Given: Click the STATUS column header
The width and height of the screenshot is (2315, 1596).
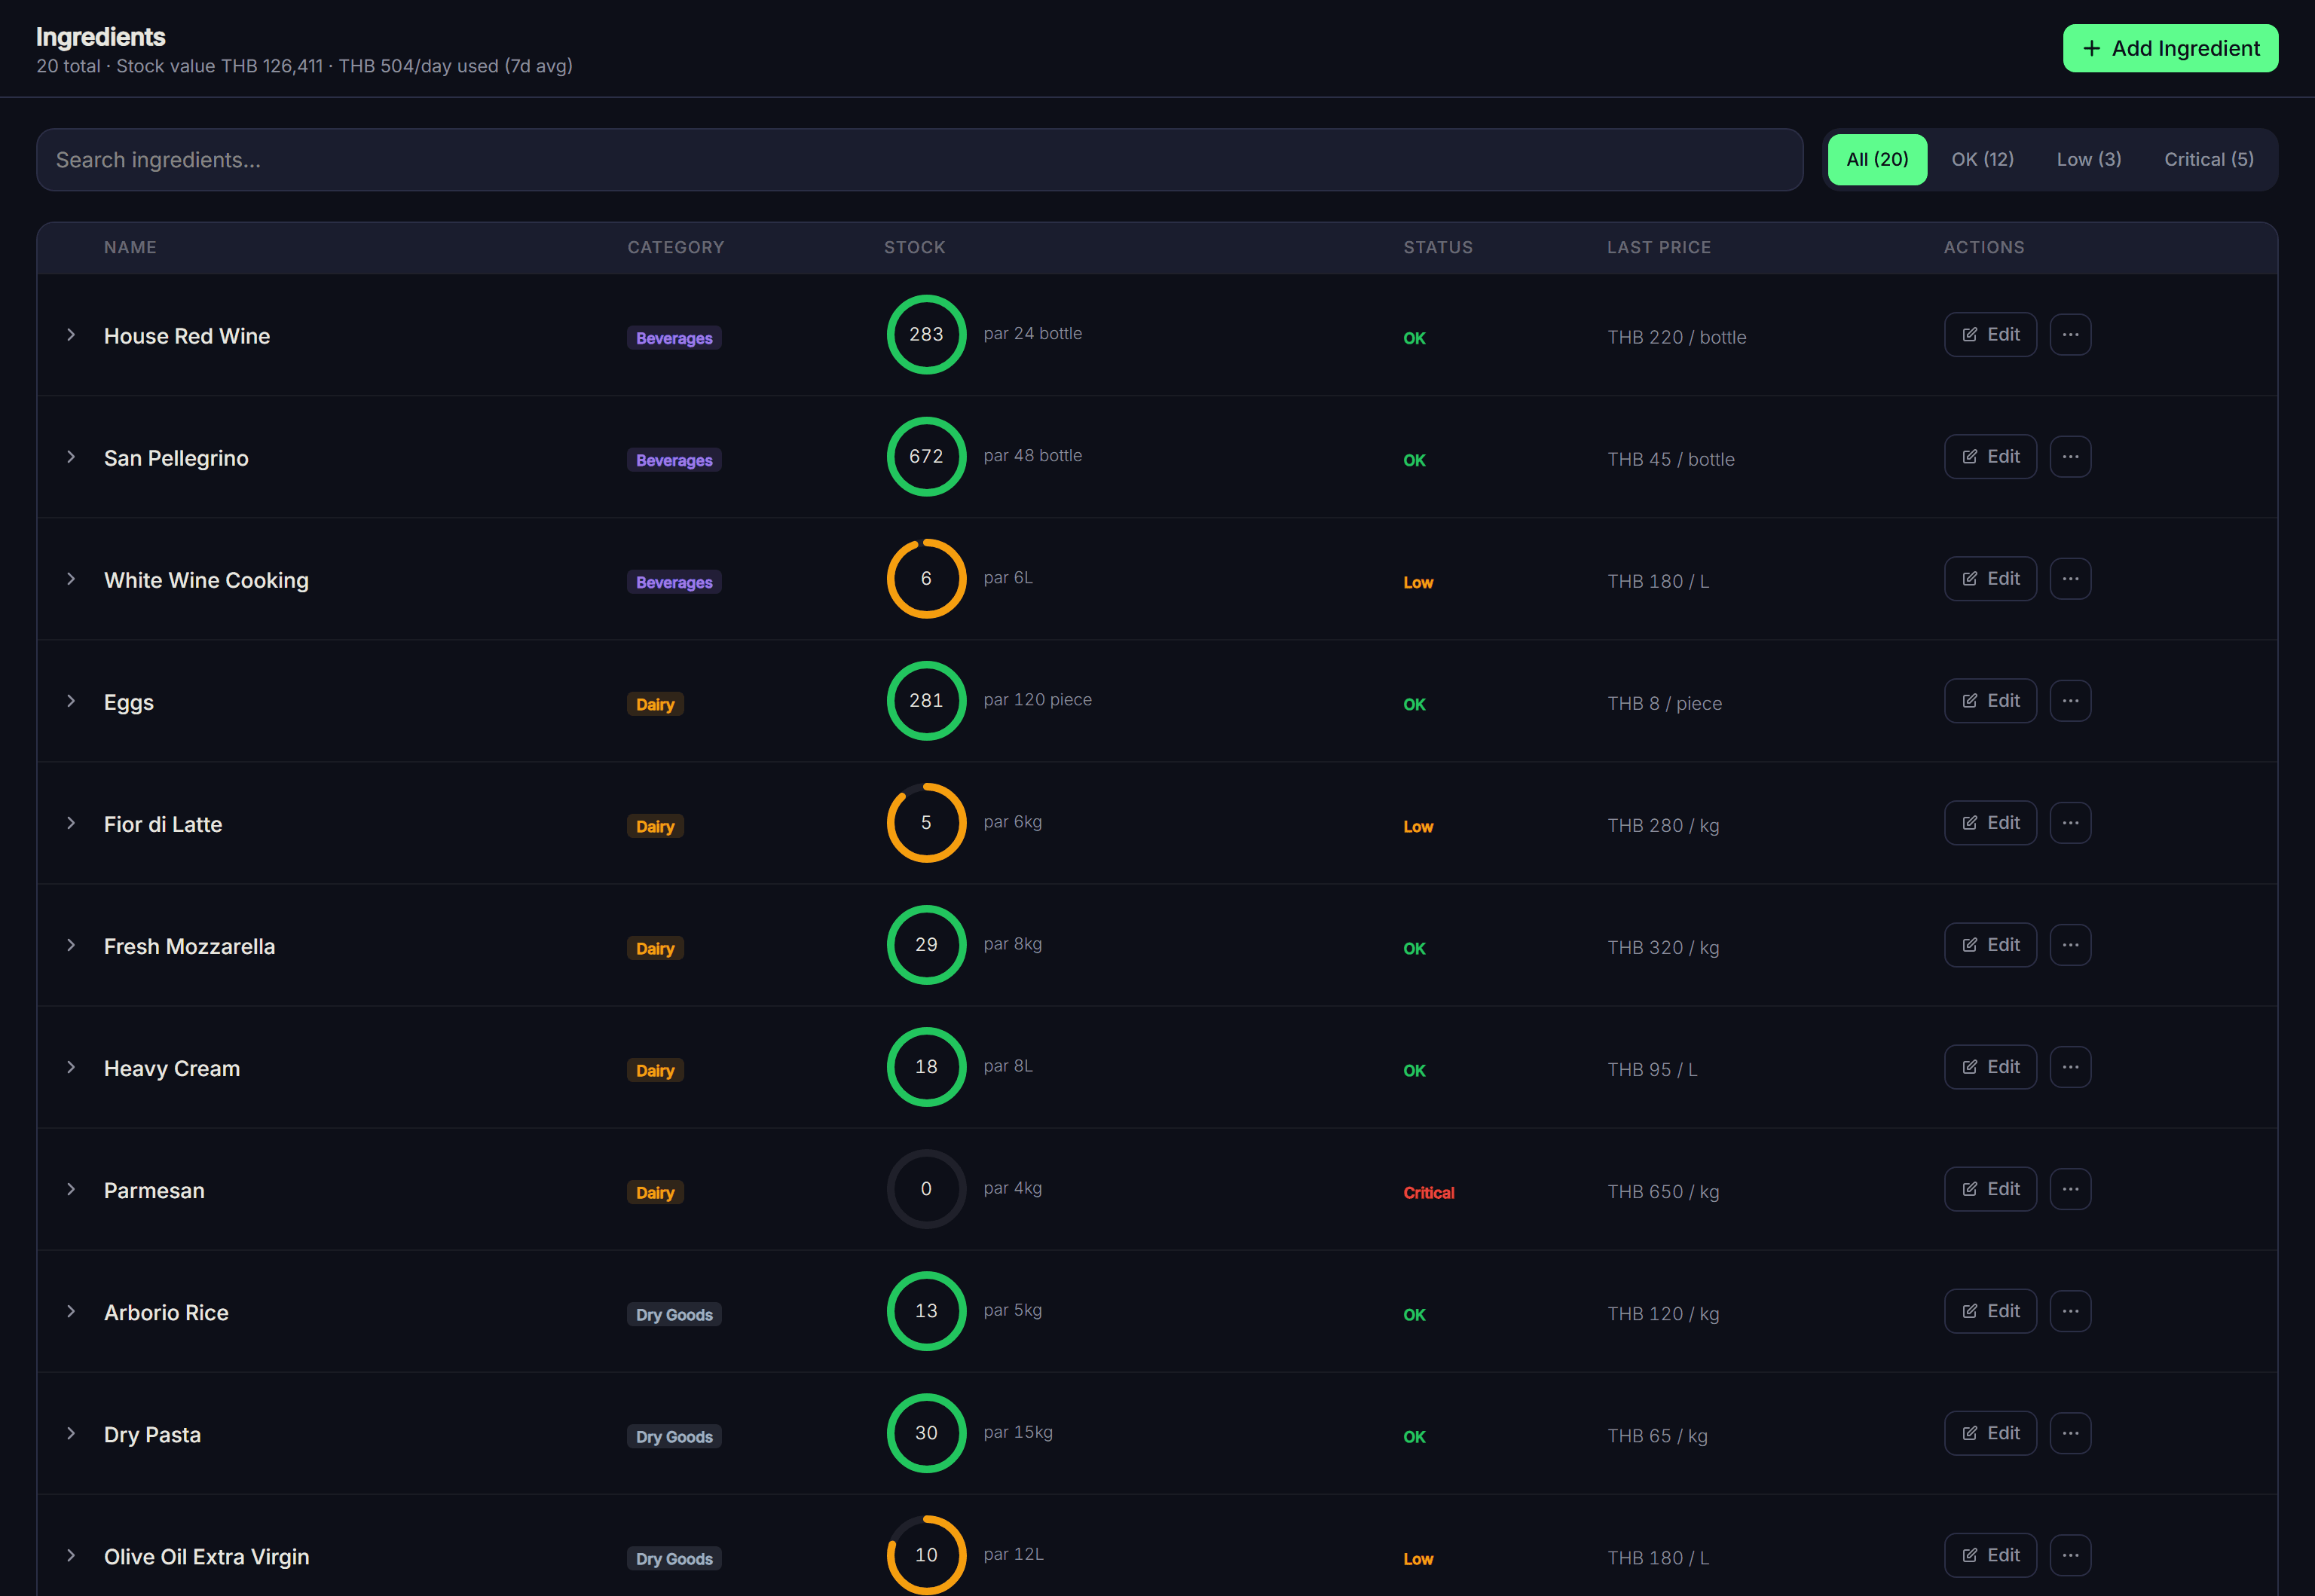Looking at the screenshot, I should point(1437,247).
